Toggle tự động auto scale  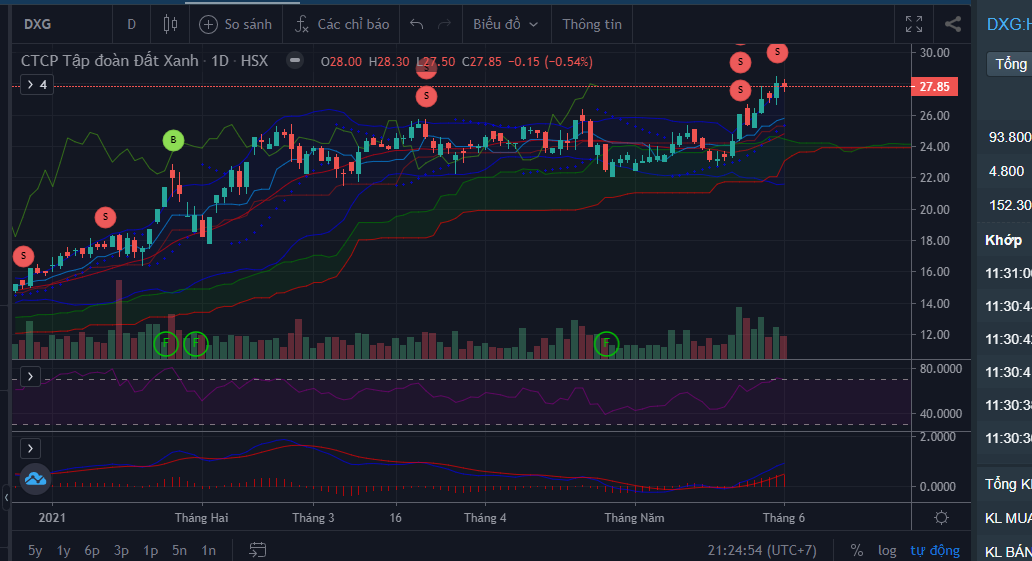(935, 550)
